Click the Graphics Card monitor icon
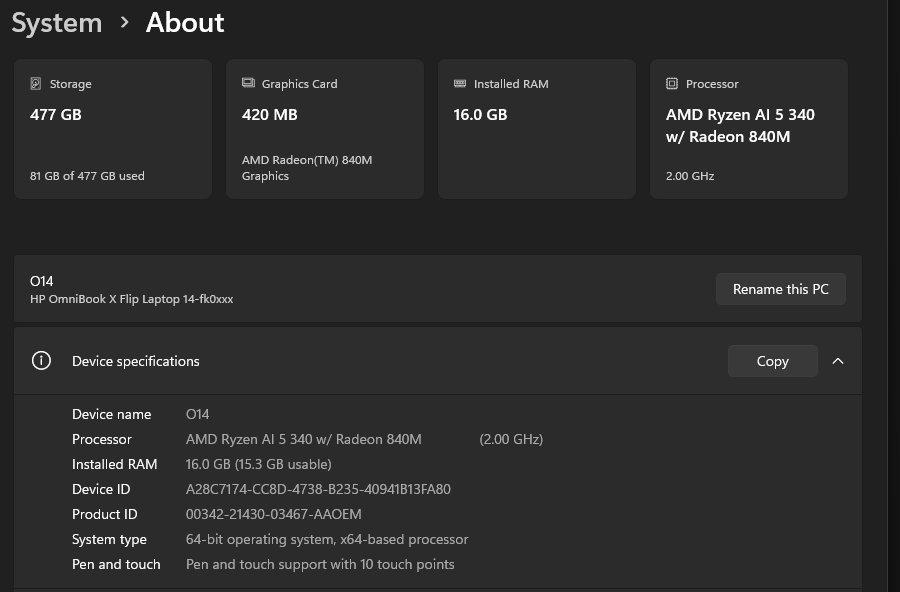The height and width of the screenshot is (592, 900). (248, 84)
